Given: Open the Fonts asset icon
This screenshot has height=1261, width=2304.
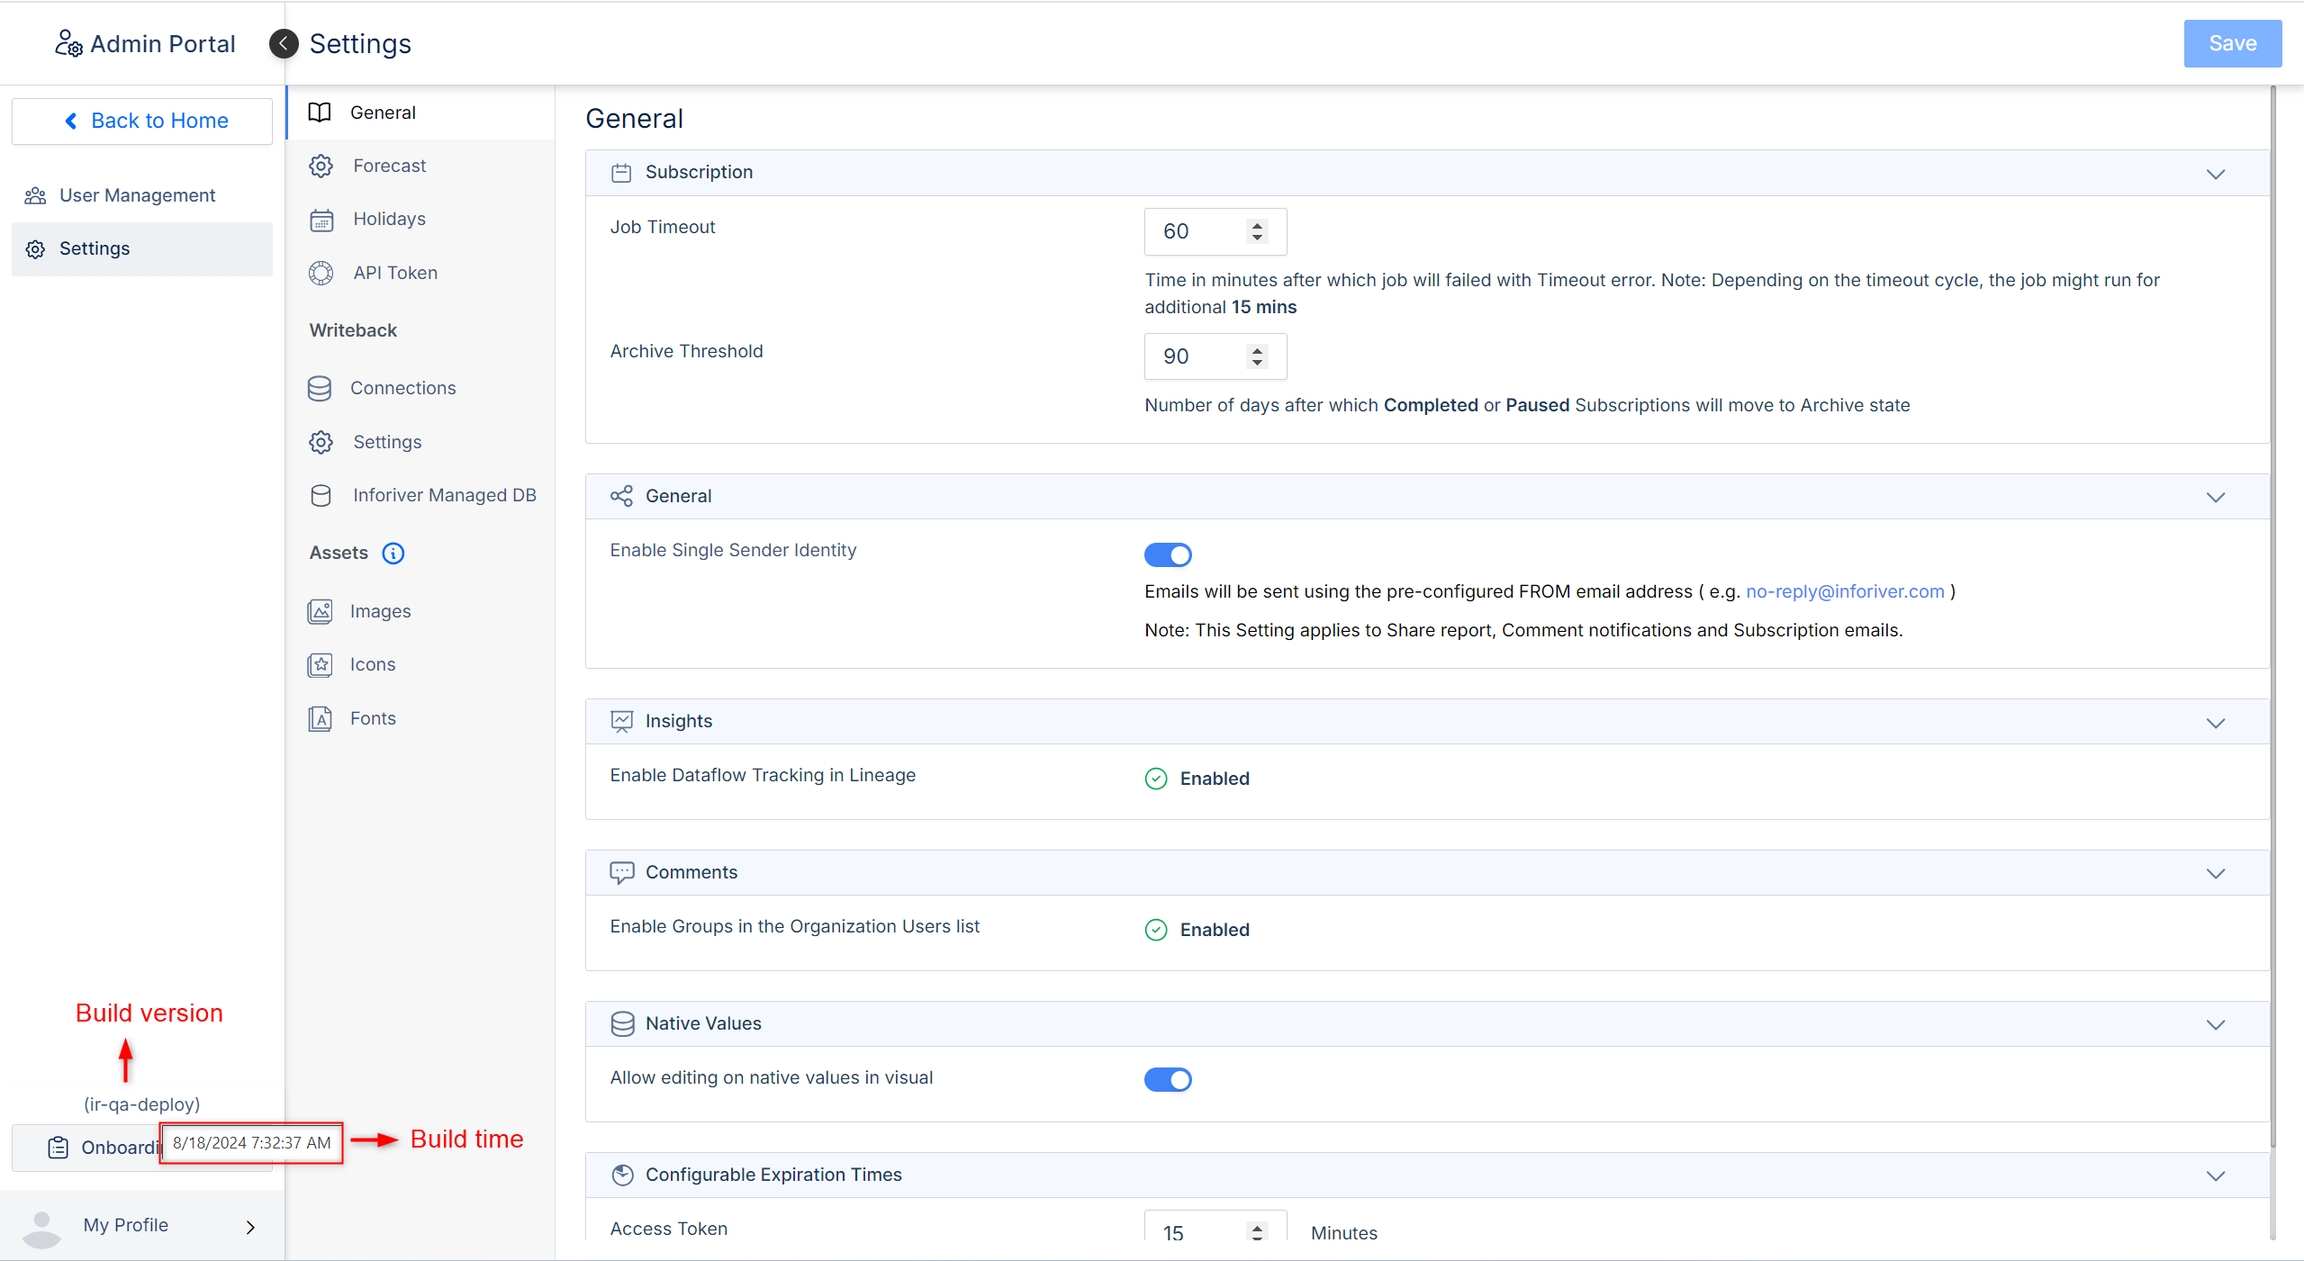Looking at the screenshot, I should (320, 718).
